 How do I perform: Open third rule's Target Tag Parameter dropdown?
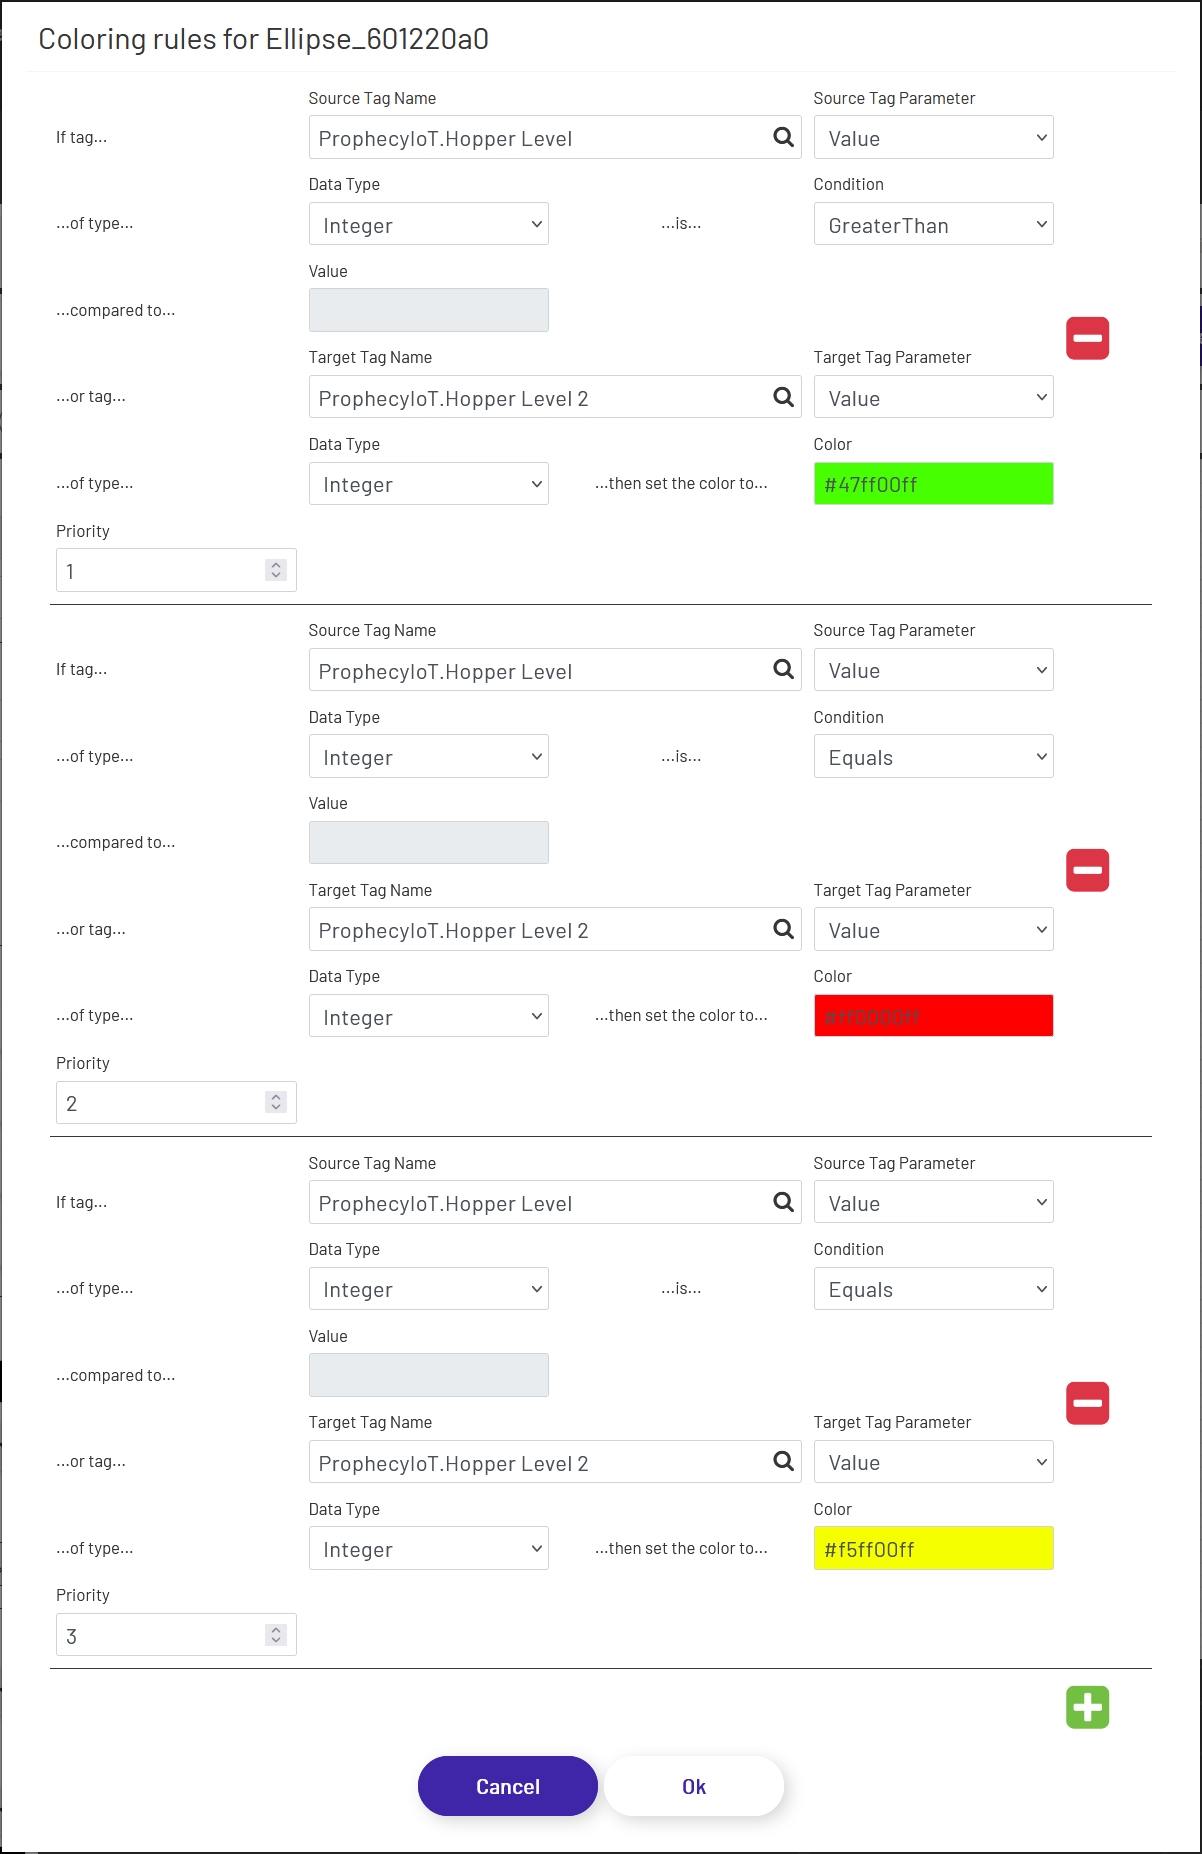(x=933, y=1462)
